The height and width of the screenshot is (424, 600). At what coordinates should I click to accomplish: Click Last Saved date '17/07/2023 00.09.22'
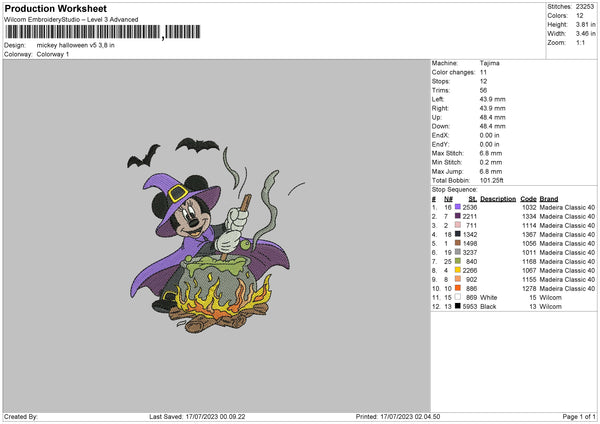tap(215, 416)
